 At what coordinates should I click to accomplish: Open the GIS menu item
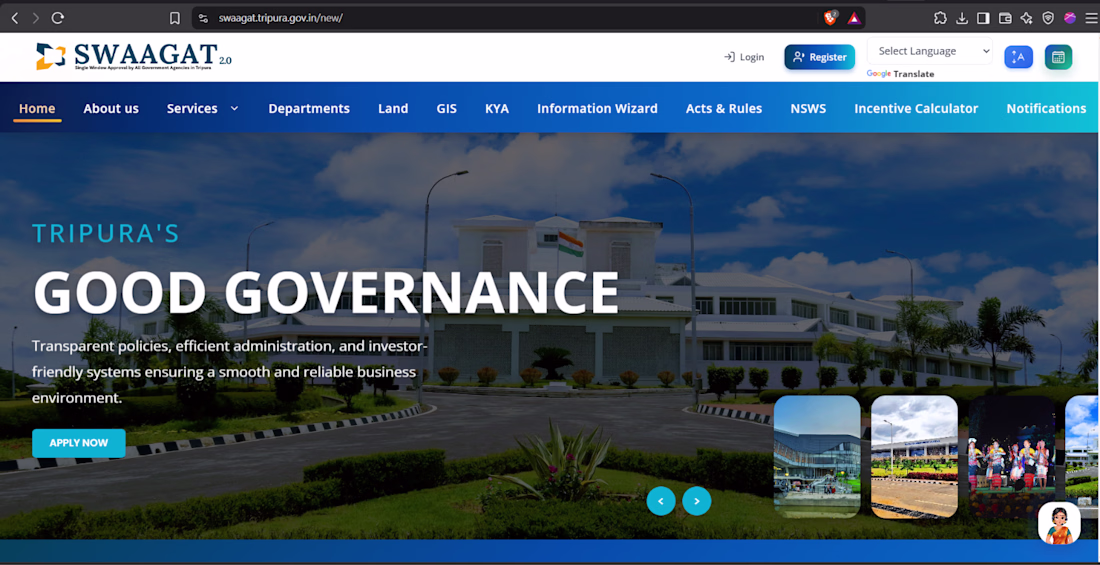pos(446,108)
